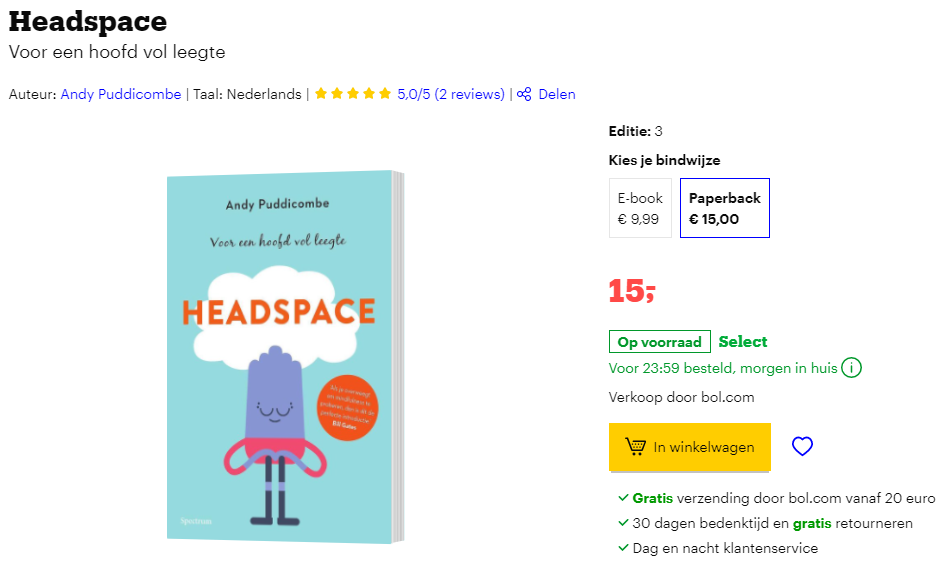
Task: Select the Paperback € 15,00 option
Action: 725,208
